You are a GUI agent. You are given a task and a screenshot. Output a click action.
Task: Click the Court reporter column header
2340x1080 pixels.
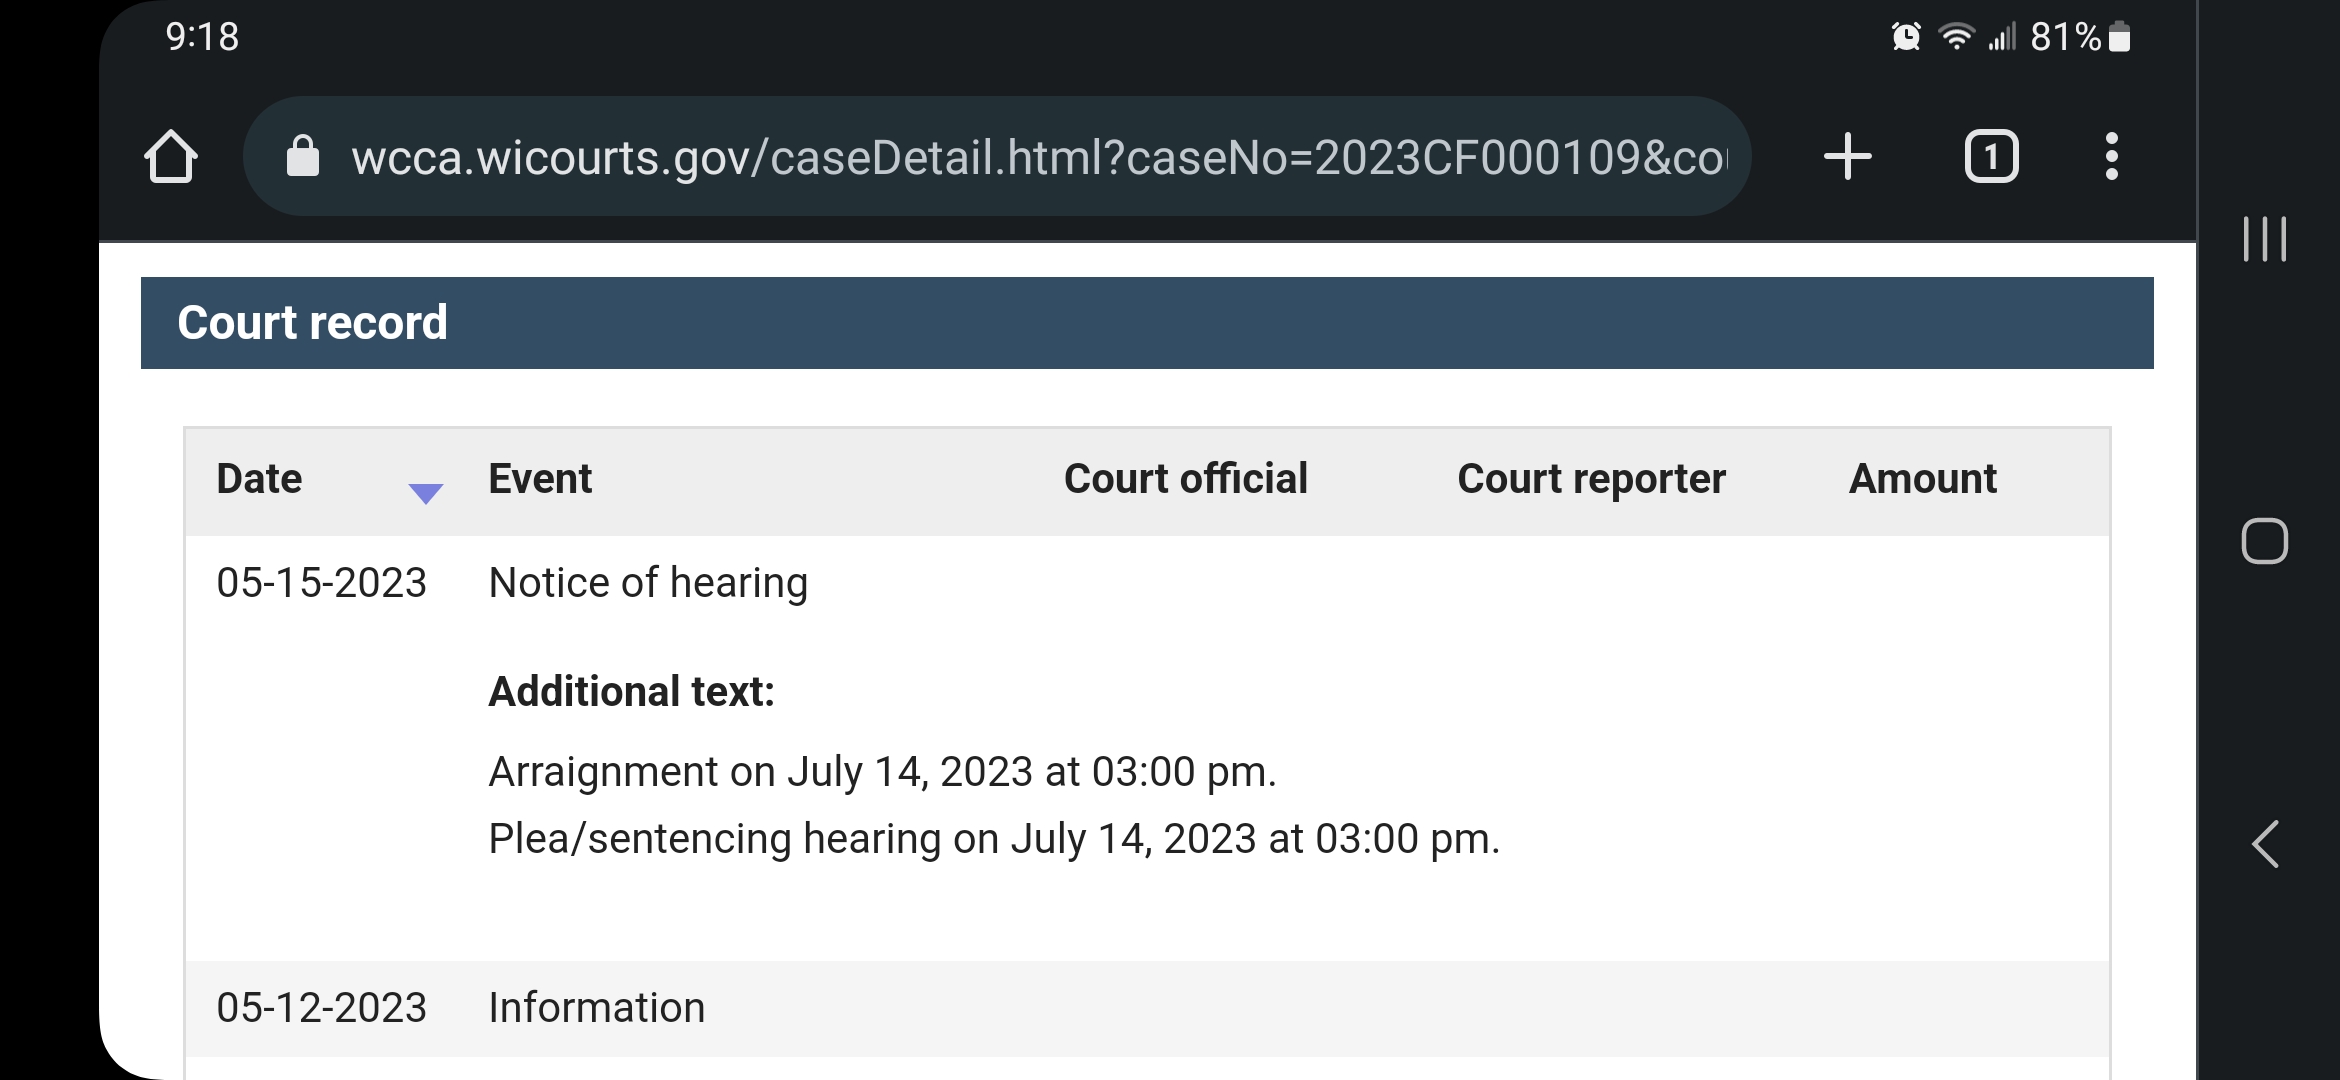1592,479
